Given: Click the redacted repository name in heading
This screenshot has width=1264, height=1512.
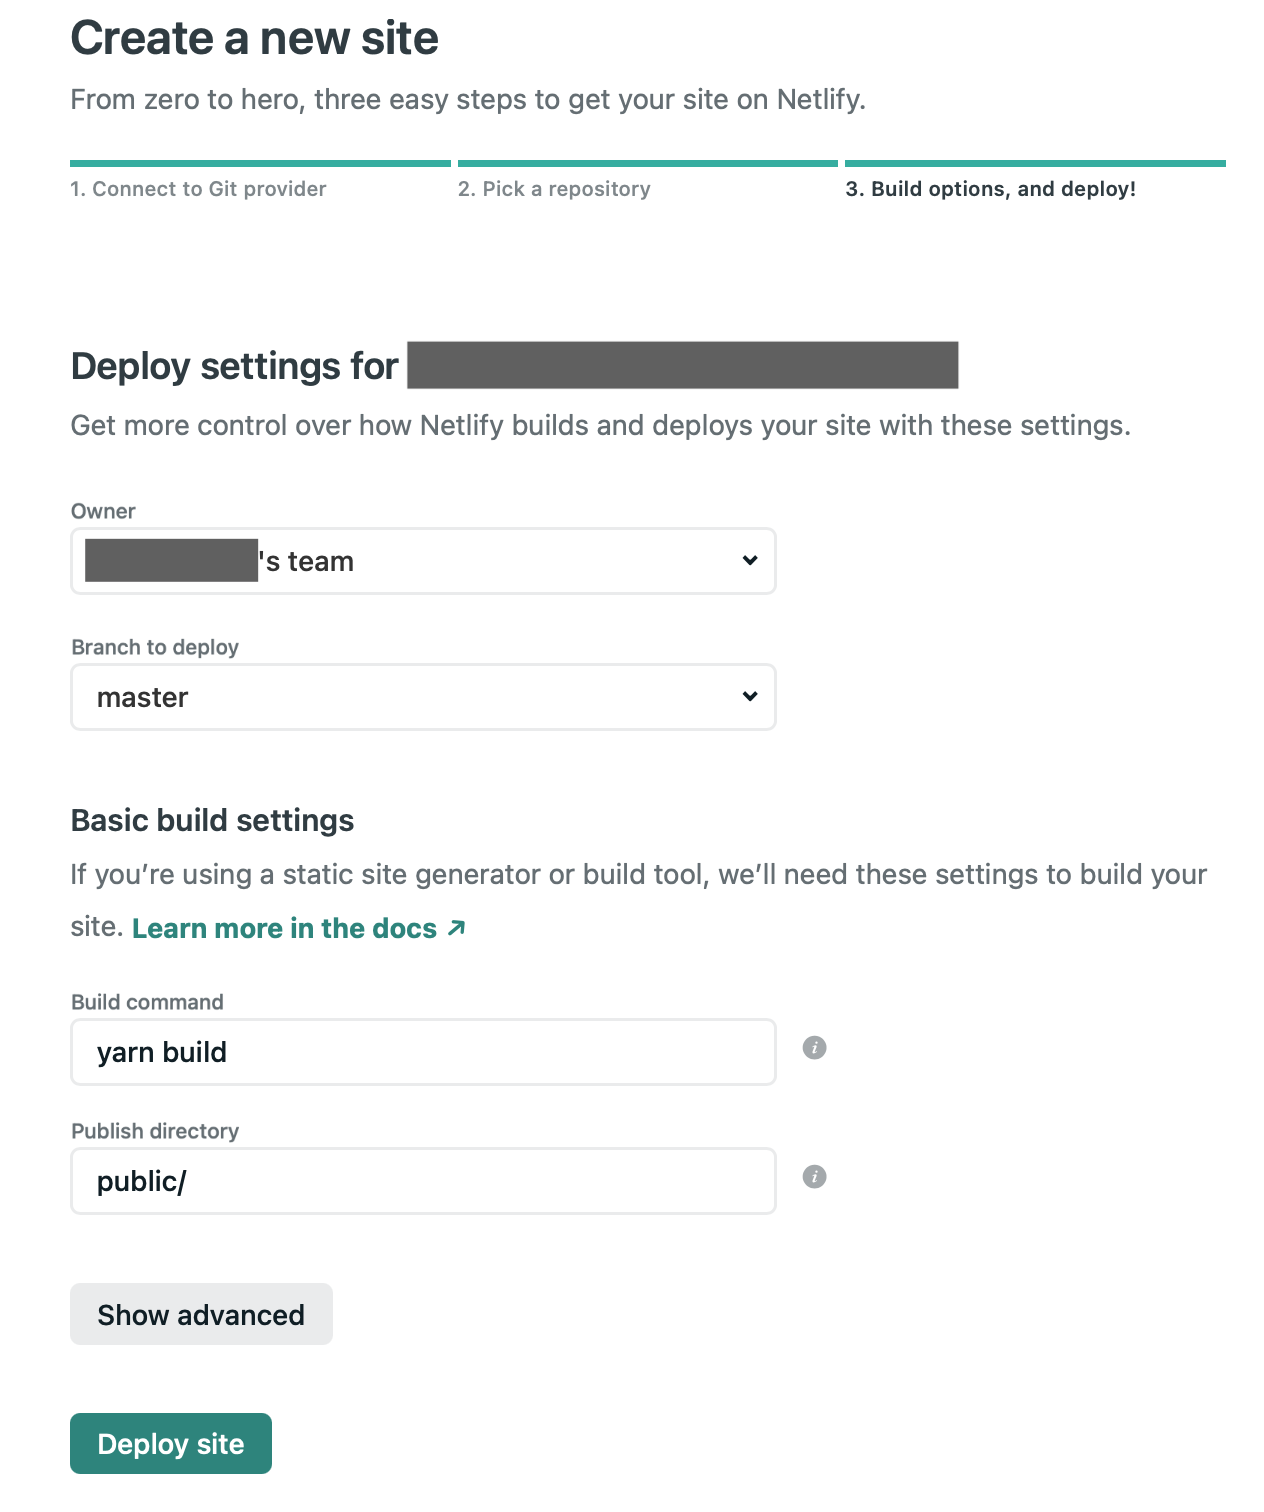Looking at the screenshot, I should click(x=682, y=365).
